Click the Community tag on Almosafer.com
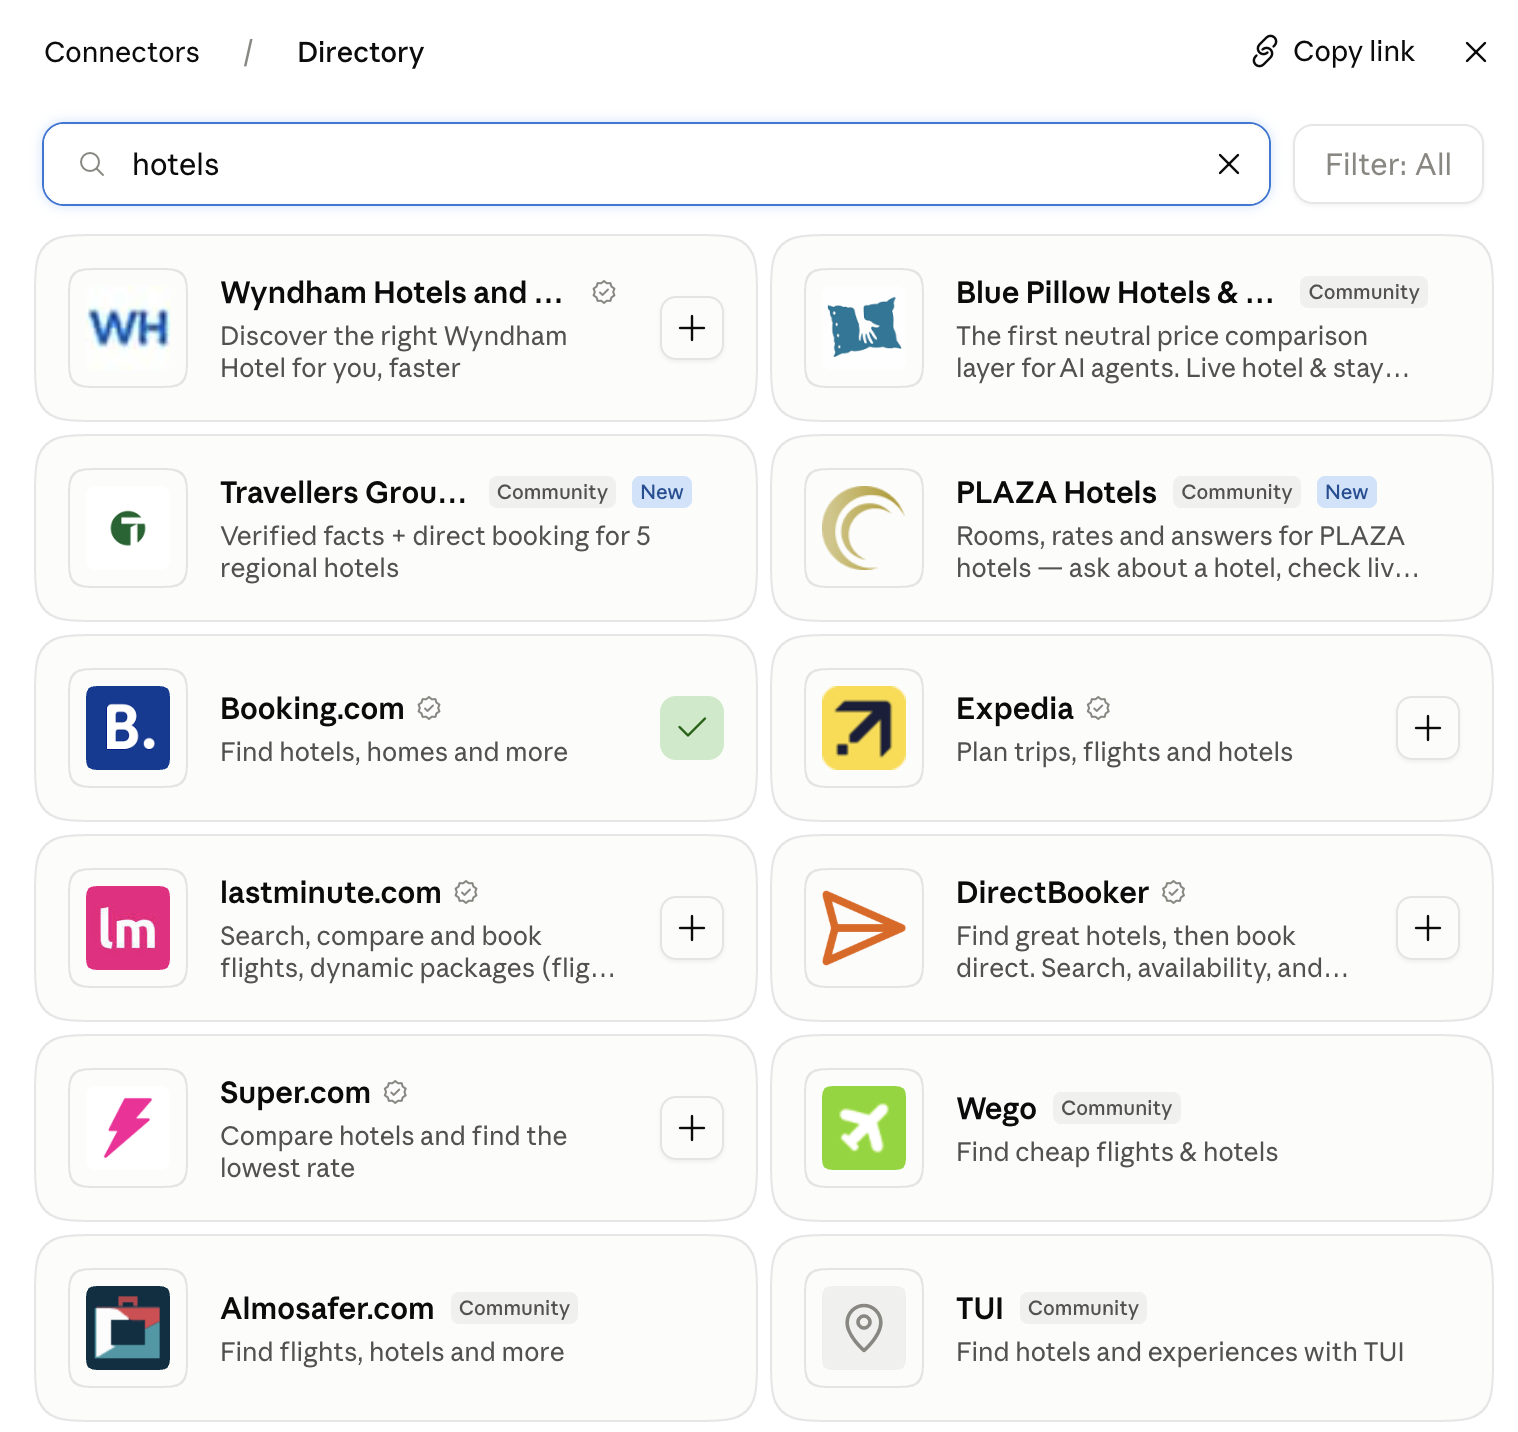This screenshot has height=1432, width=1518. click(x=514, y=1308)
